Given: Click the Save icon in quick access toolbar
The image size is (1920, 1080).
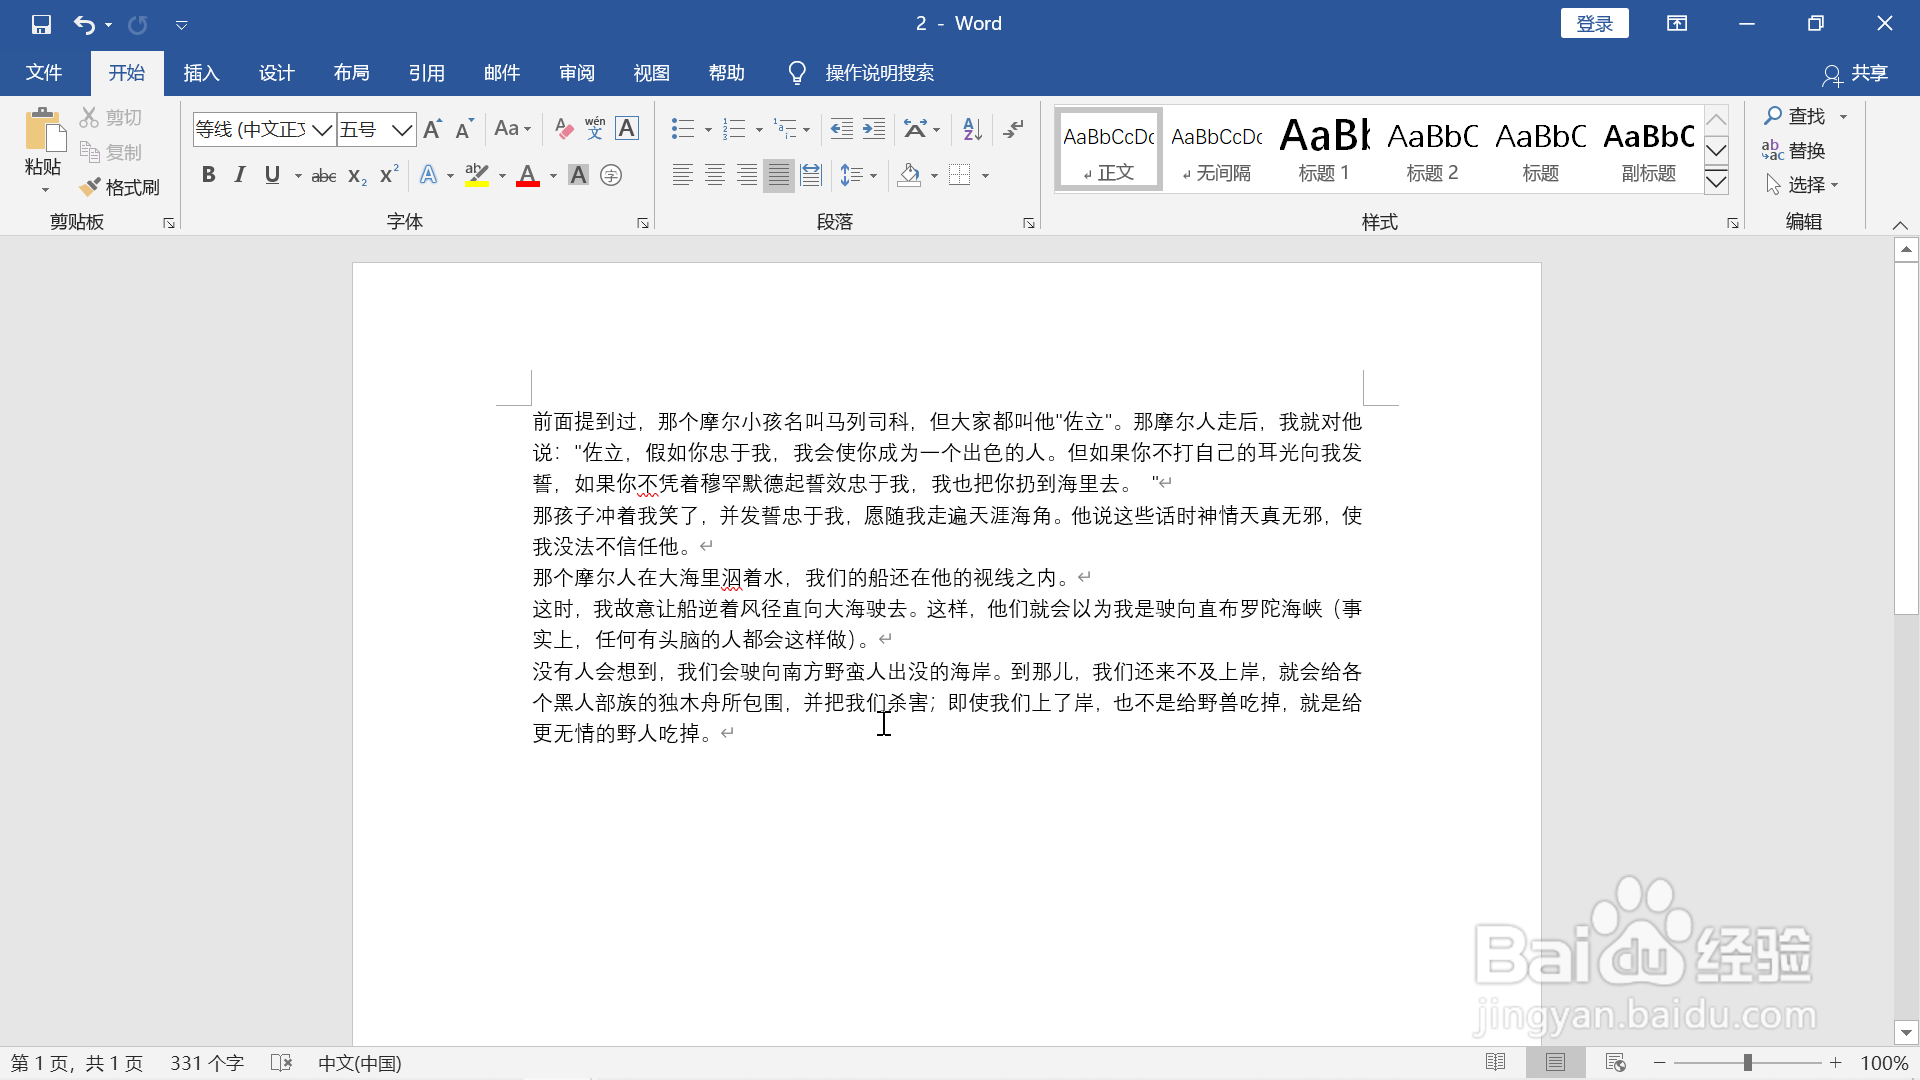Looking at the screenshot, I should [x=41, y=24].
